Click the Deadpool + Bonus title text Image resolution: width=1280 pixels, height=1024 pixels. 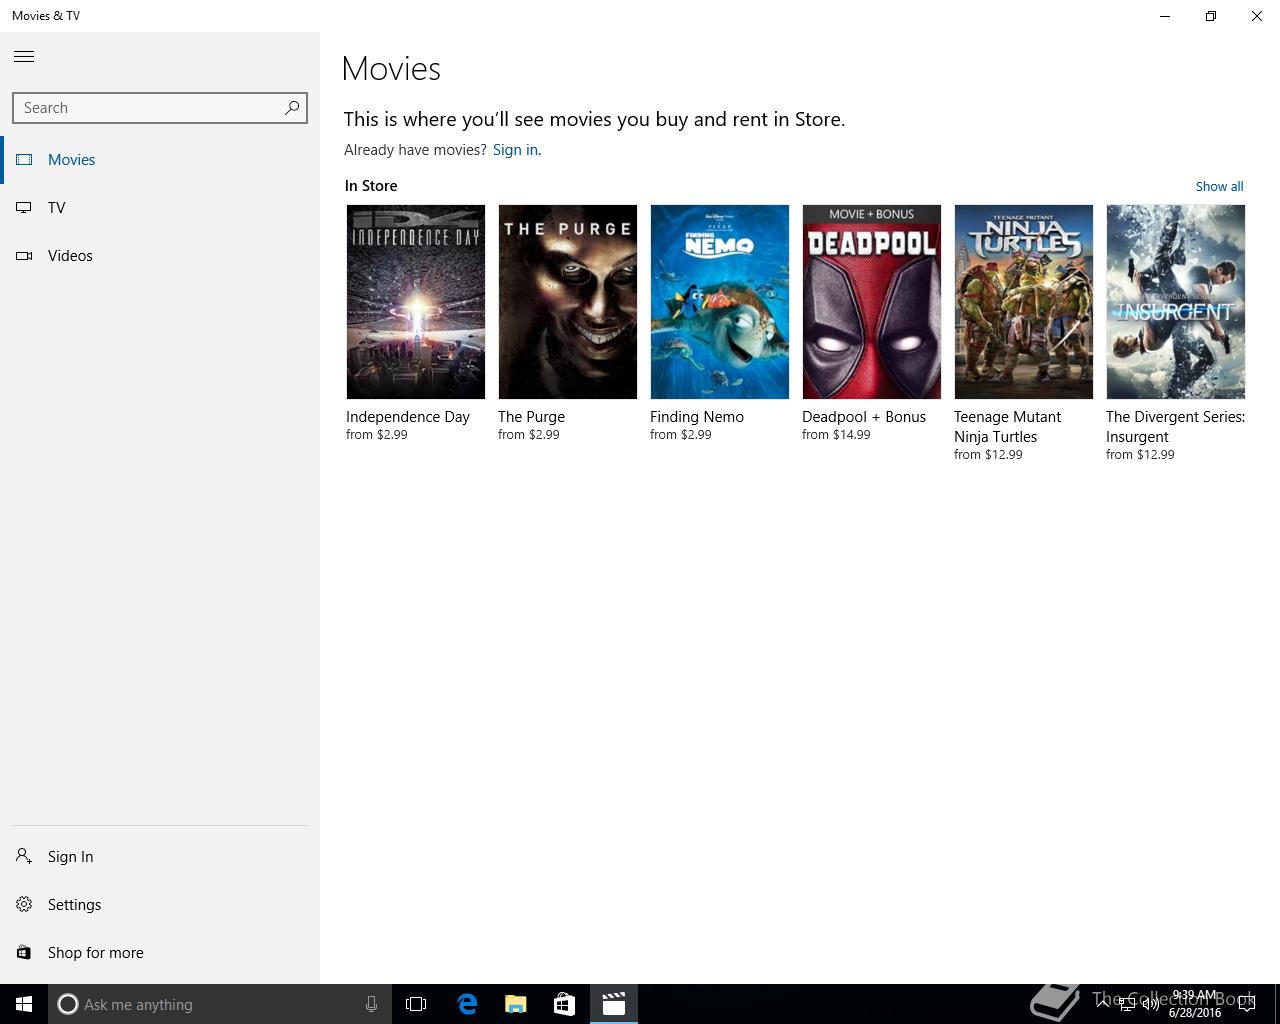(864, 417)
